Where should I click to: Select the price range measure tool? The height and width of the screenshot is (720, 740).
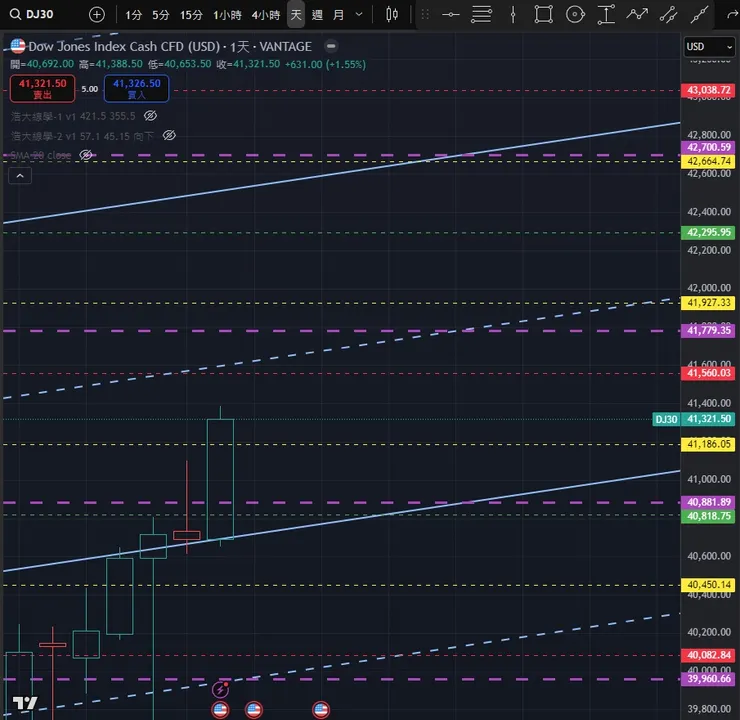pyautogui.click(x=606, y=15)
